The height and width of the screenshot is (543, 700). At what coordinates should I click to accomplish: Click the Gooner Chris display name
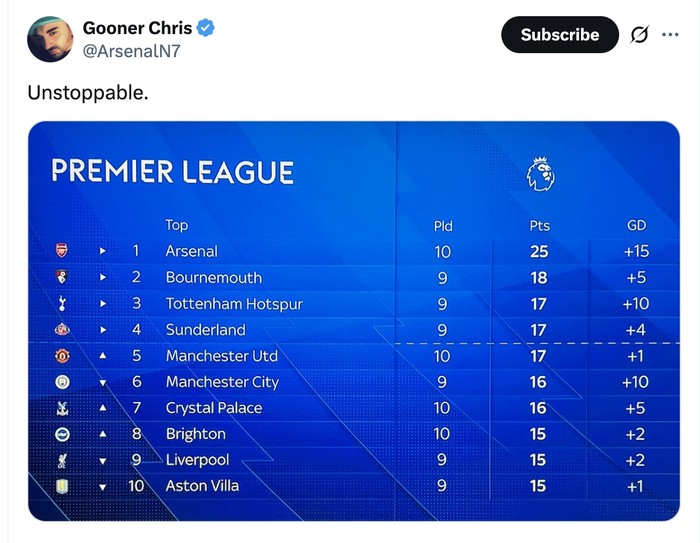[137, 28]
